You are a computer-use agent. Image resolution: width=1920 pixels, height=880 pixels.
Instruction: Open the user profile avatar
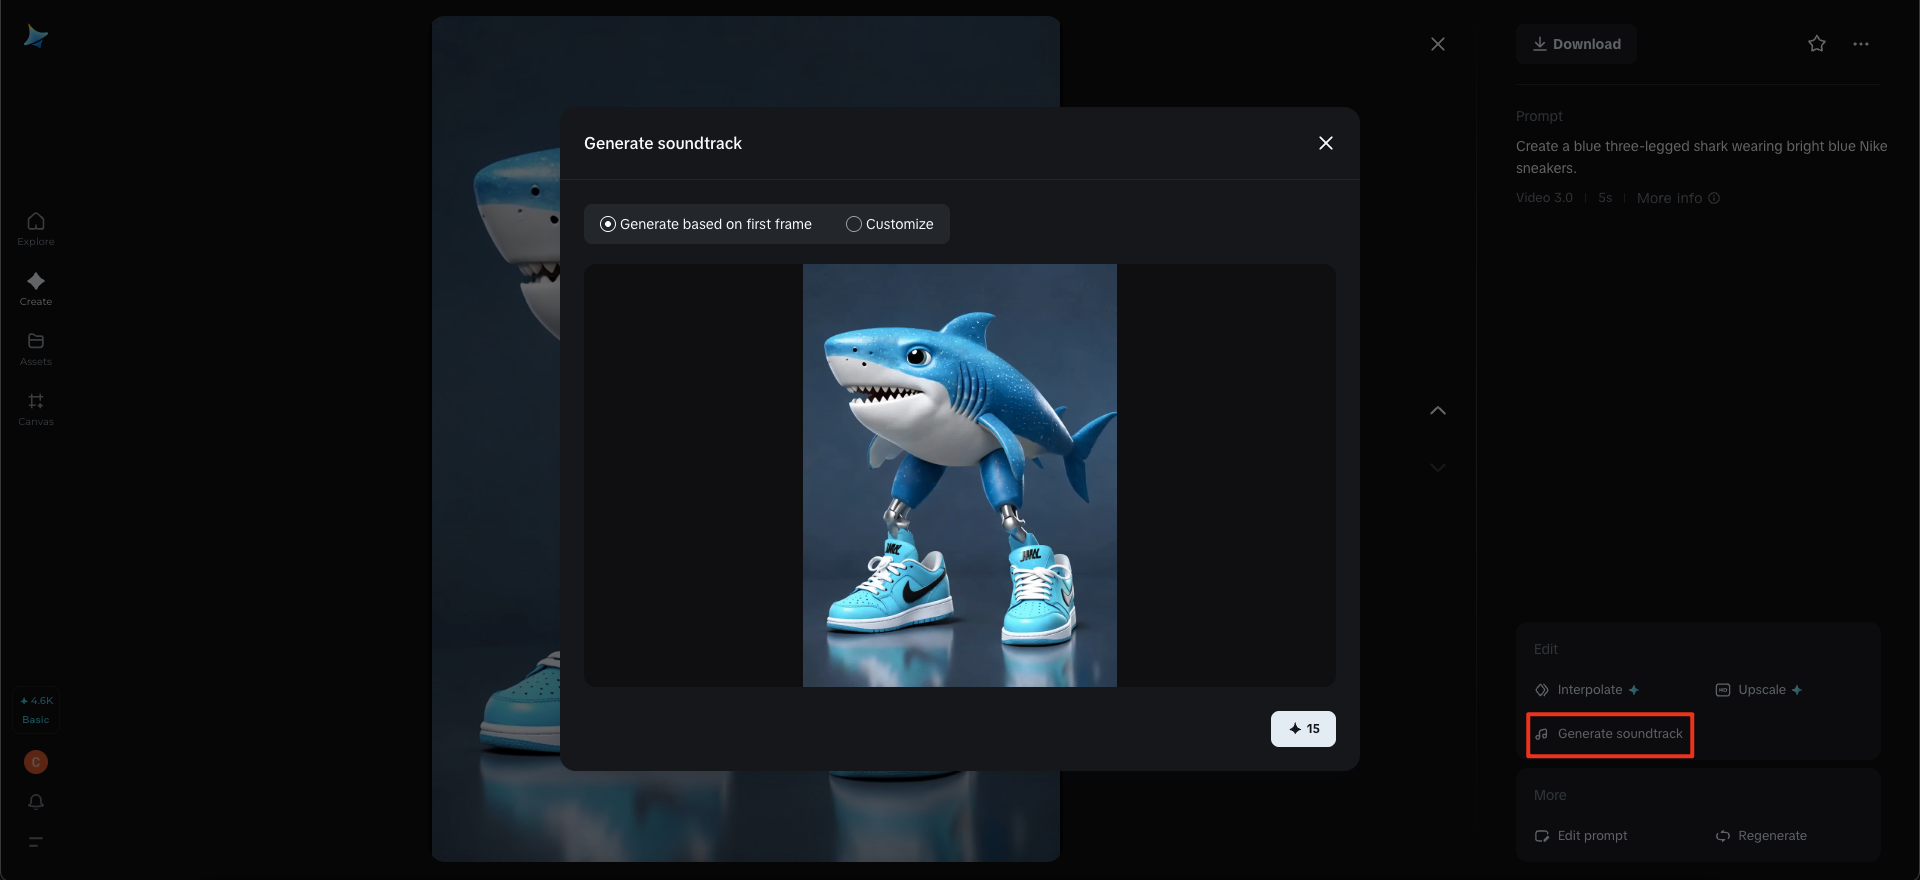[x=36, y=762]
